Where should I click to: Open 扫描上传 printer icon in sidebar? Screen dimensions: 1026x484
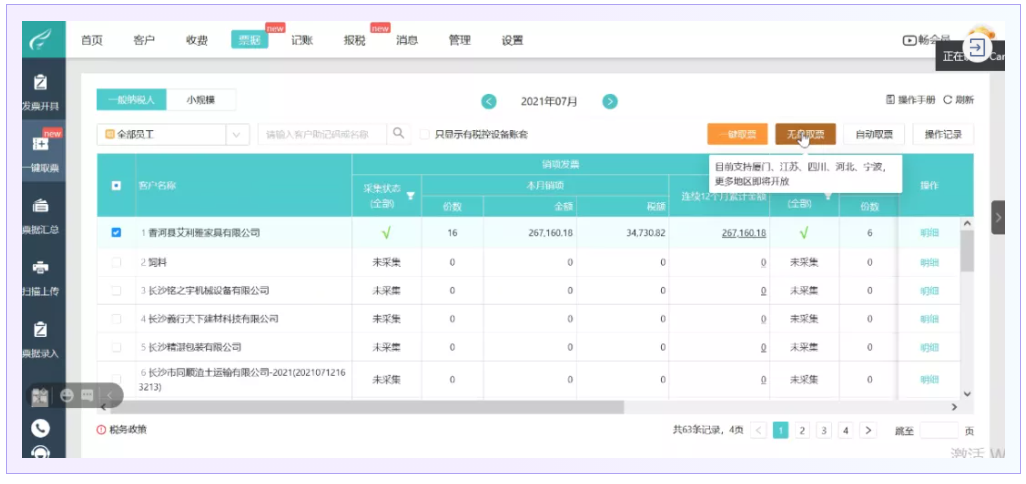pos(40,268)
